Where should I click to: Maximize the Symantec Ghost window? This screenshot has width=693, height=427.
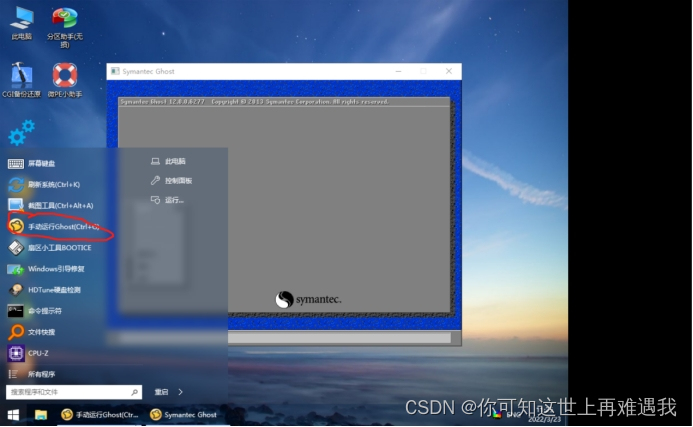[423, 71]
